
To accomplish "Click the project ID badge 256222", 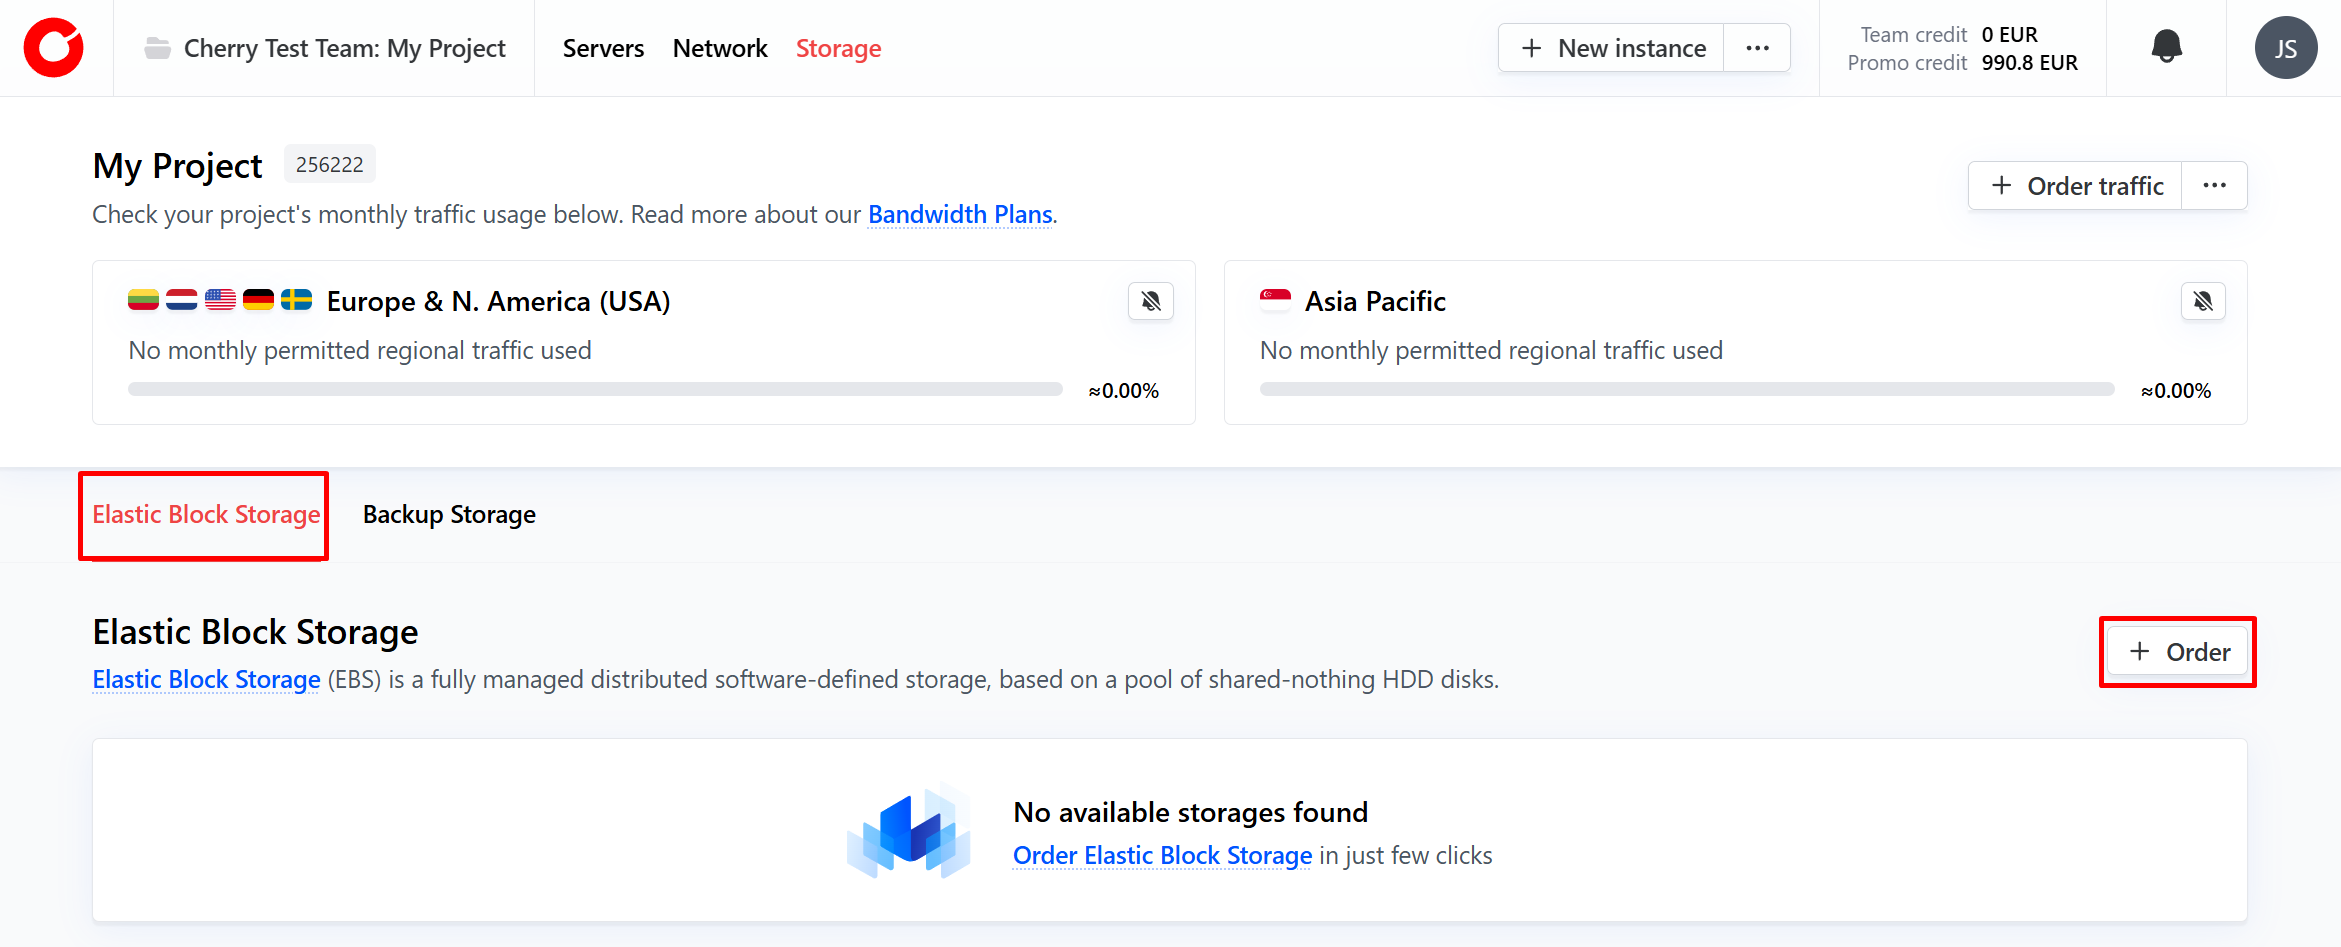I will click(x=329, y=165).
